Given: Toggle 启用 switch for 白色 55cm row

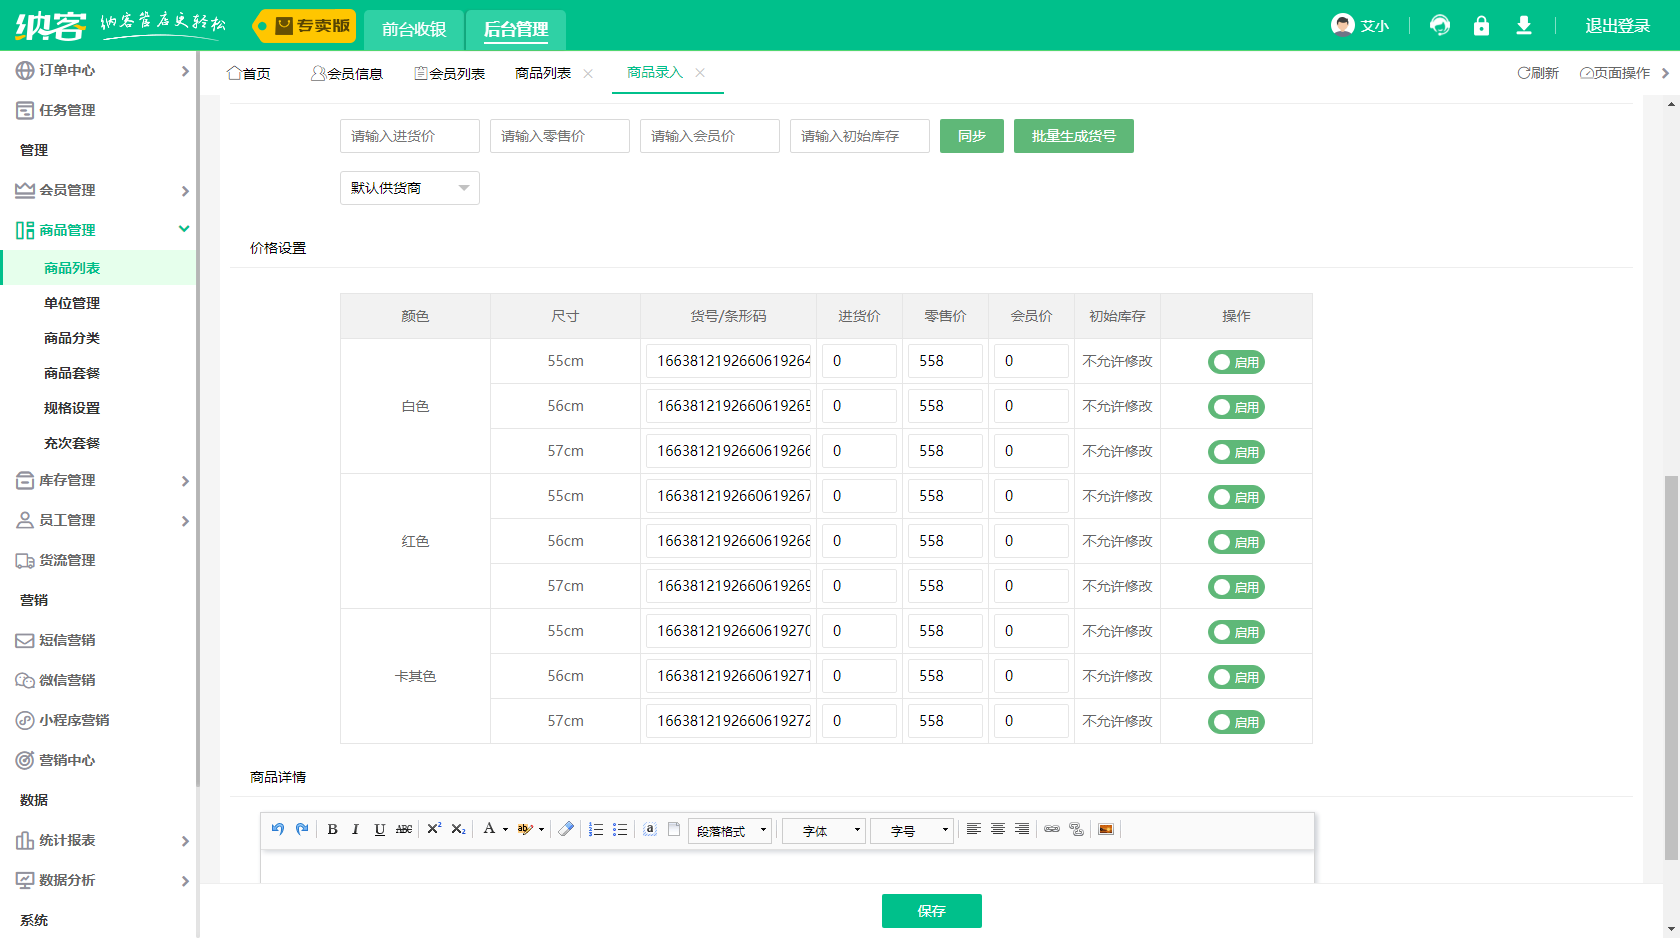Looking at the screenshot, I should [1236, 362].
